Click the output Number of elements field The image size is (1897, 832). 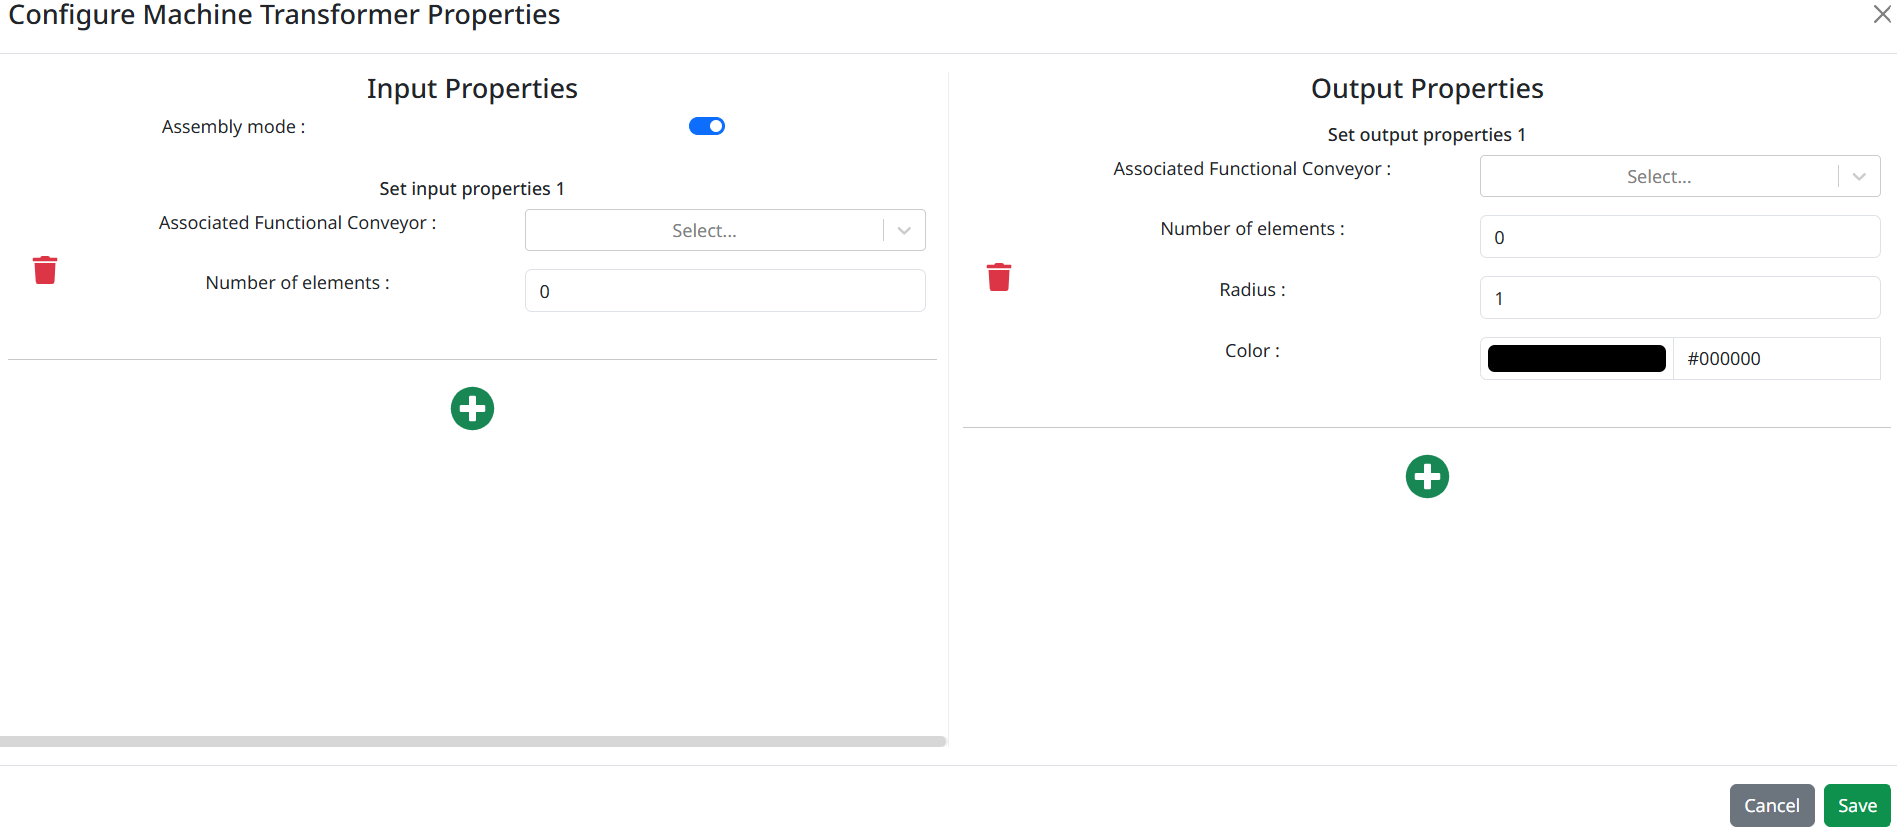(x=1679, y=238)
